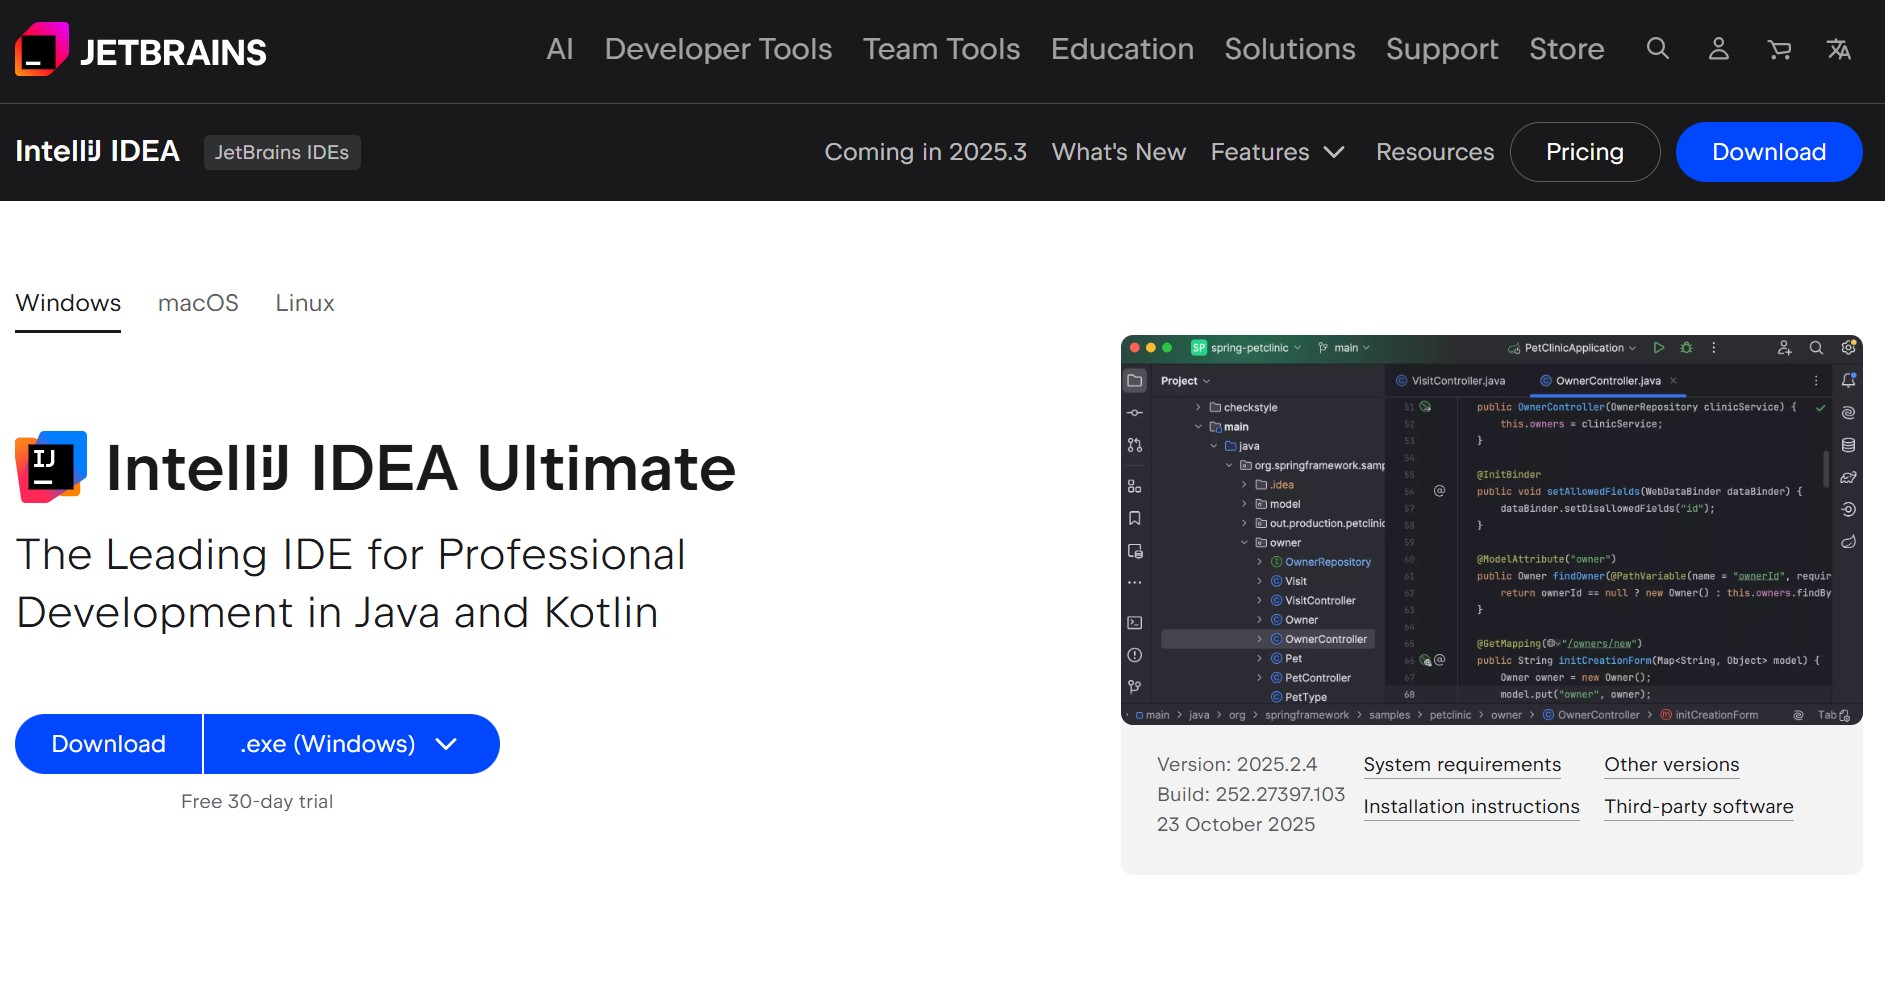The image size is (1885, 991).
Task: Open System requirements link
Action: [x=1462, y=765]
